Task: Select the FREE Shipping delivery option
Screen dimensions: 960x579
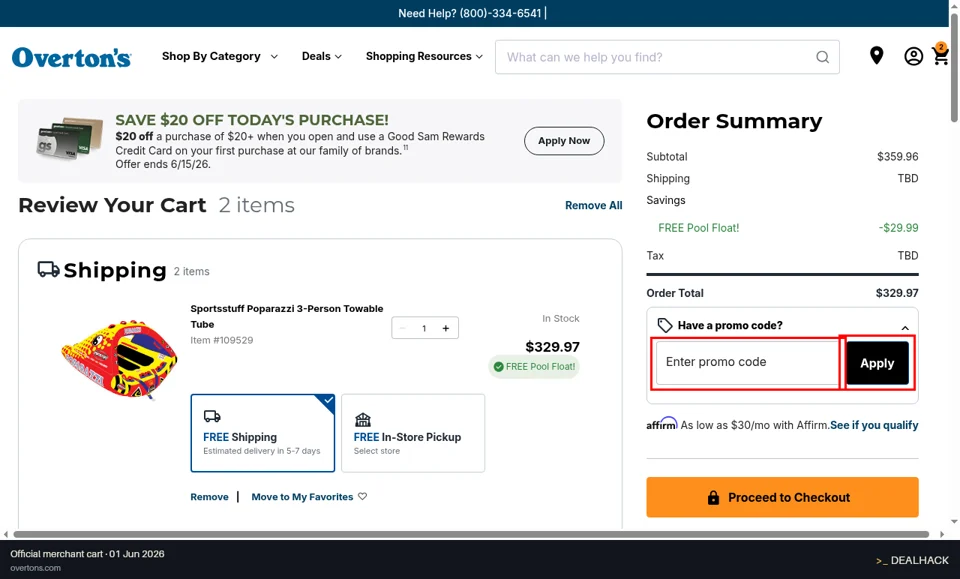Action: pyautogui.click(x=263, y=433)
